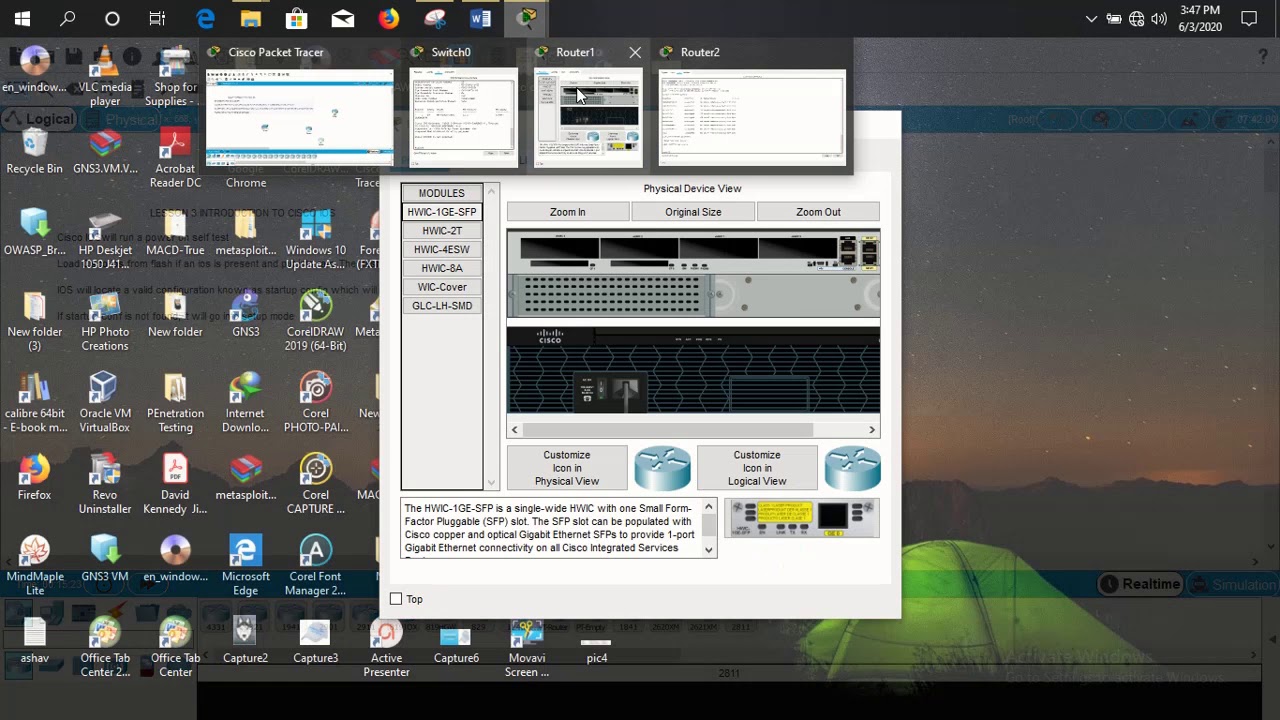Viewport: 1280px width, 720px height.
Task: Switch to the Cisco Packet Tracer window thumbnail
Action: [x=299, y=117]
